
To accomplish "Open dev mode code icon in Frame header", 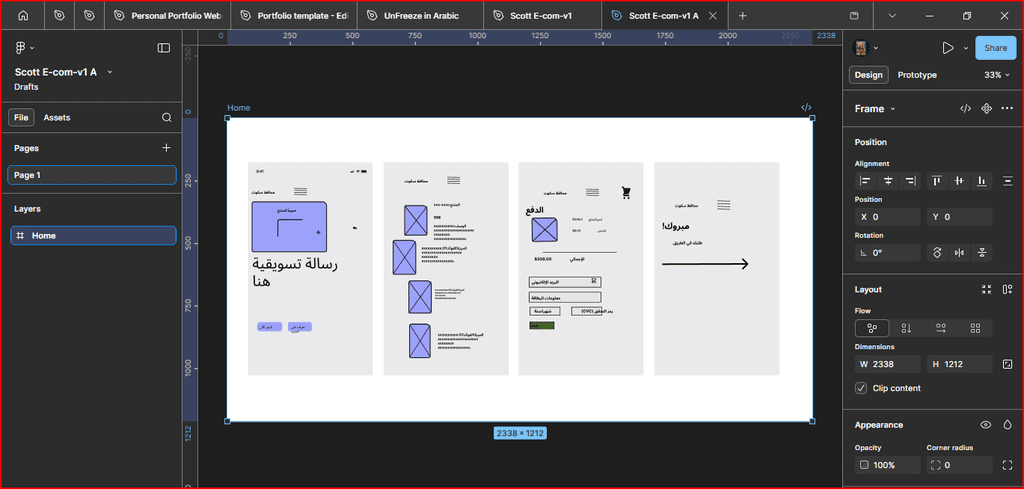I will click(965, 108).
